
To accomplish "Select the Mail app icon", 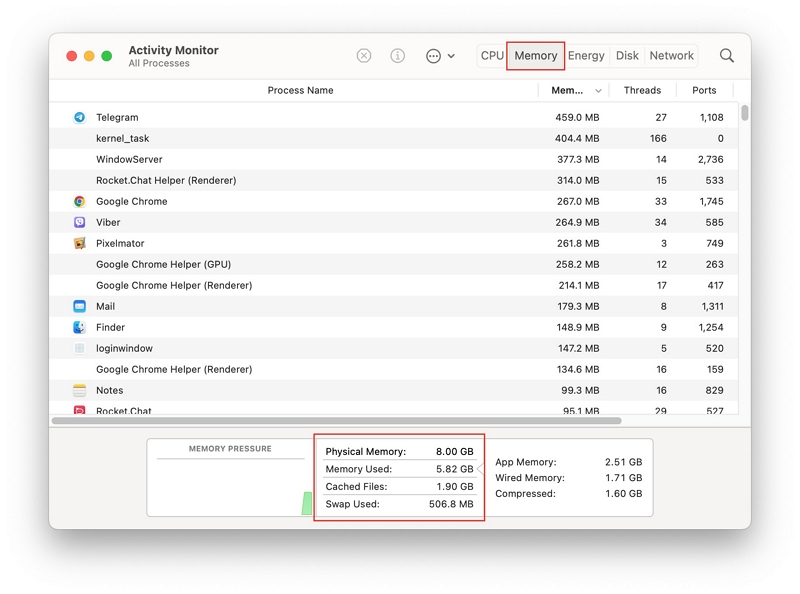I will click(79, 306).
